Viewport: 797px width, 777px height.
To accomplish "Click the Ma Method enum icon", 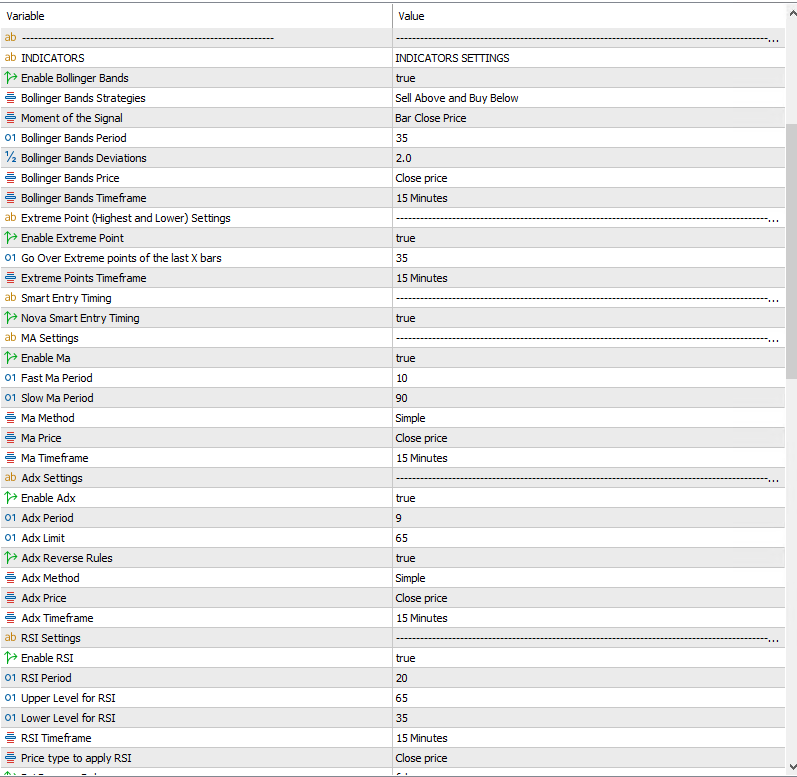I will point(11,418).
